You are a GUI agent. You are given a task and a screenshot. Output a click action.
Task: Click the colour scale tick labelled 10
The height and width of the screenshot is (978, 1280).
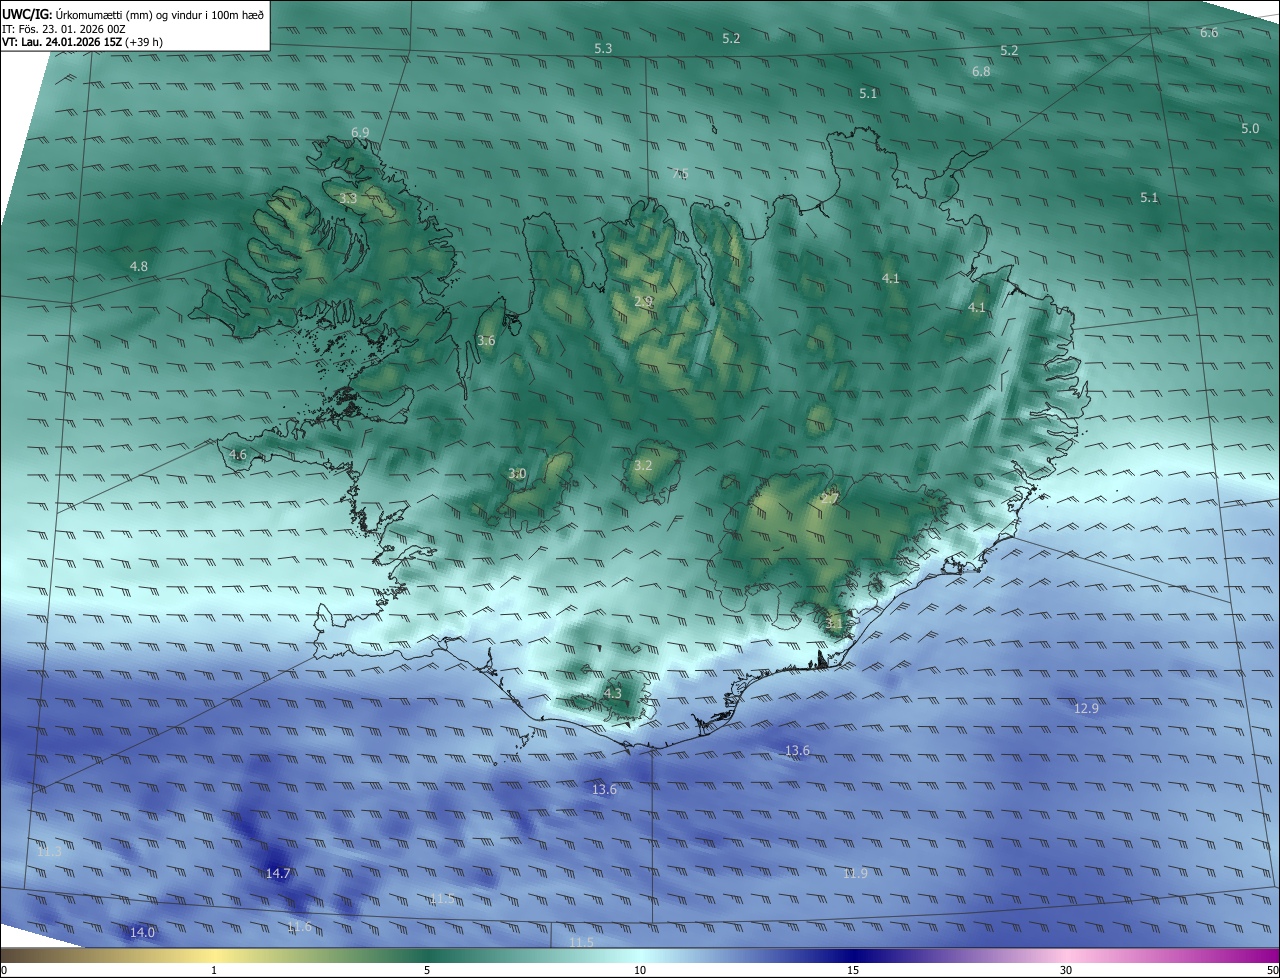point(640,970)
